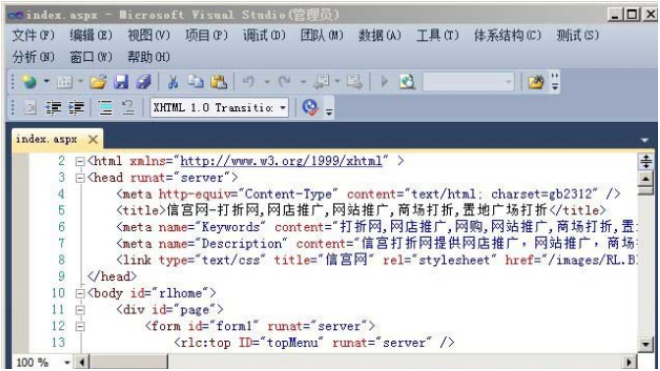The image size is (660, 371).
Task: Click the Comment Selection lines icon
Action: point(105,108)
